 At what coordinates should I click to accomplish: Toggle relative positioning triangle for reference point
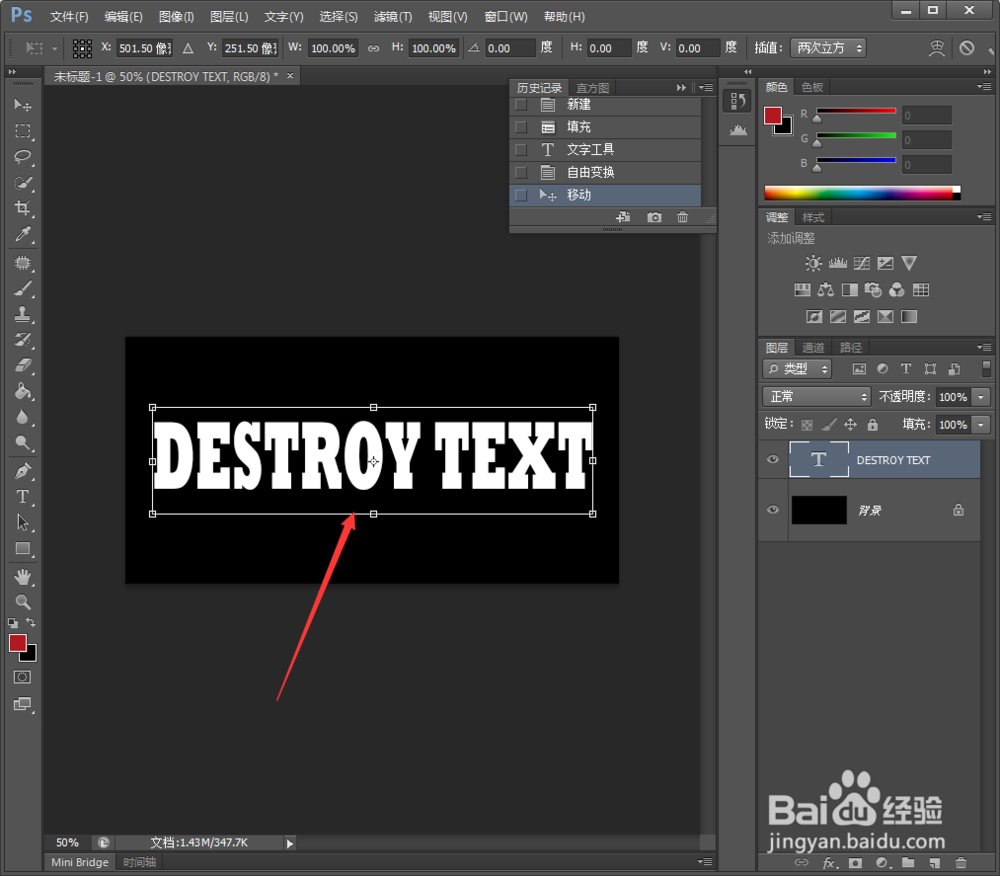point(188,48)
